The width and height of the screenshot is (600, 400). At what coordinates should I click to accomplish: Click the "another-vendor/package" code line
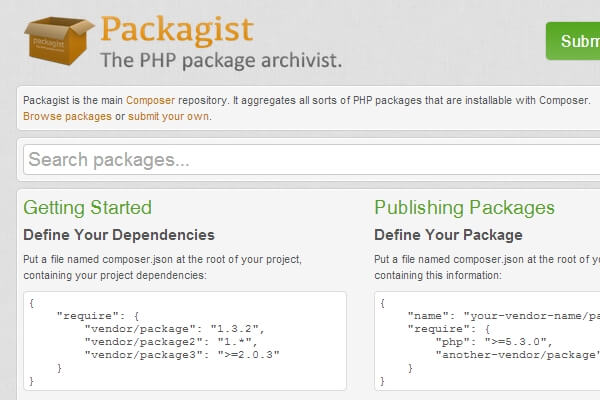[x=517, y=354]
